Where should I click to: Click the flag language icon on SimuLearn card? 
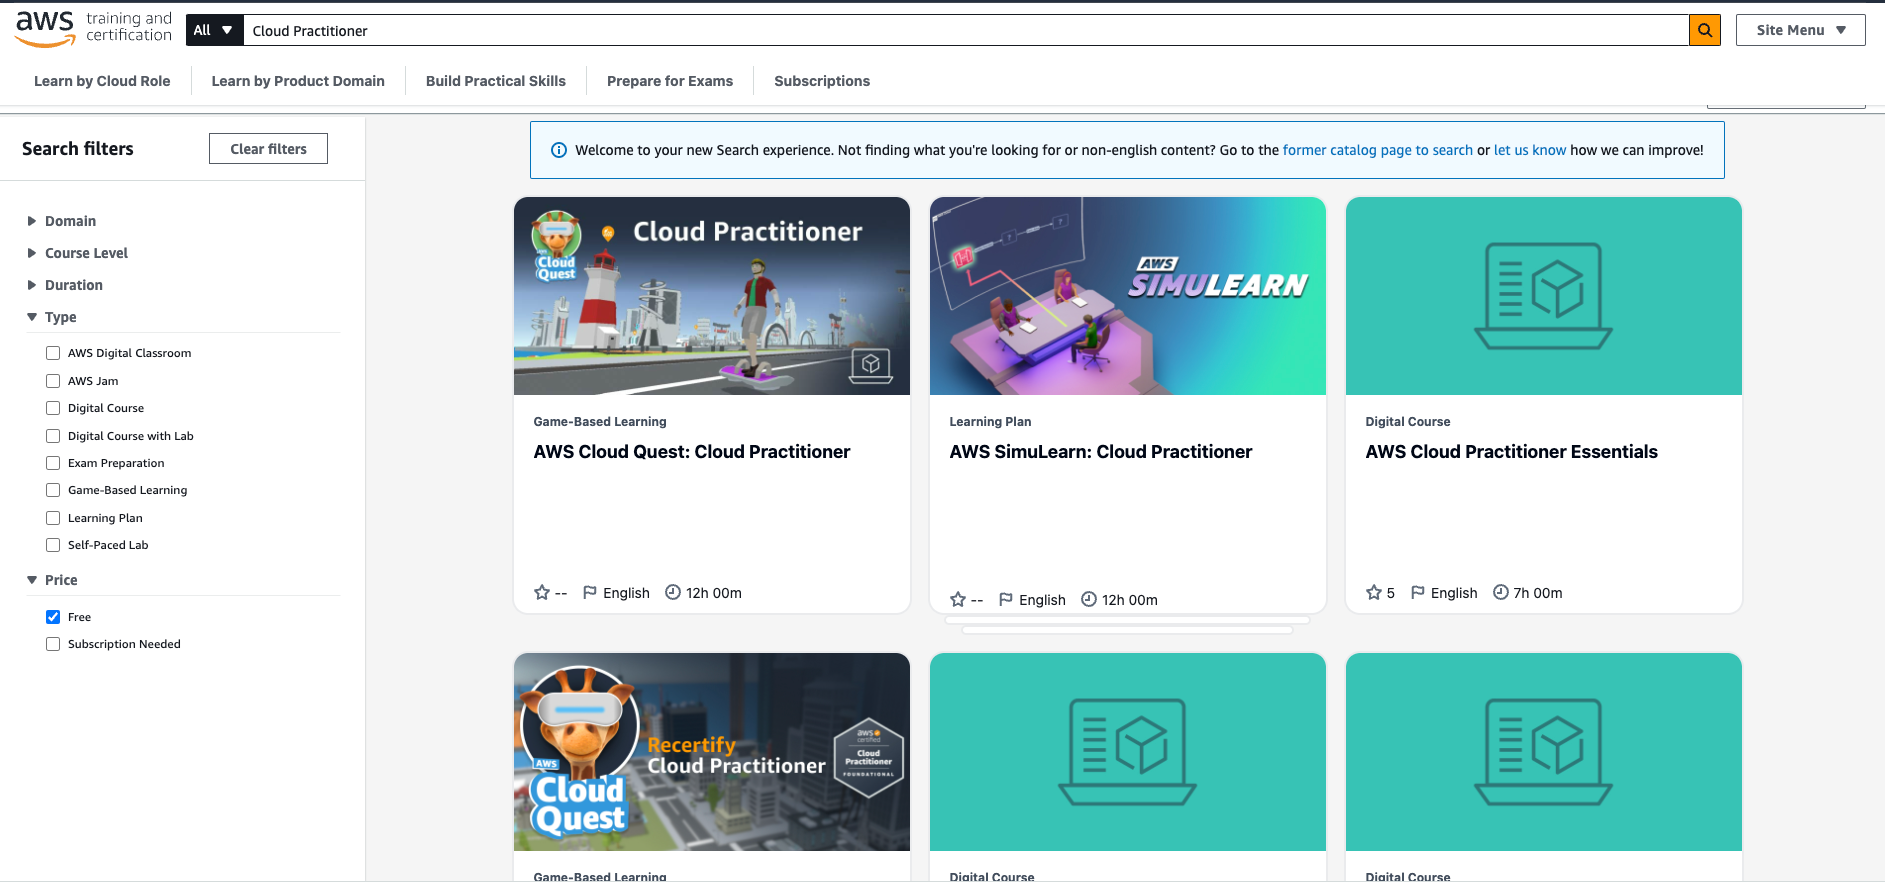[x=1006, y=599]
